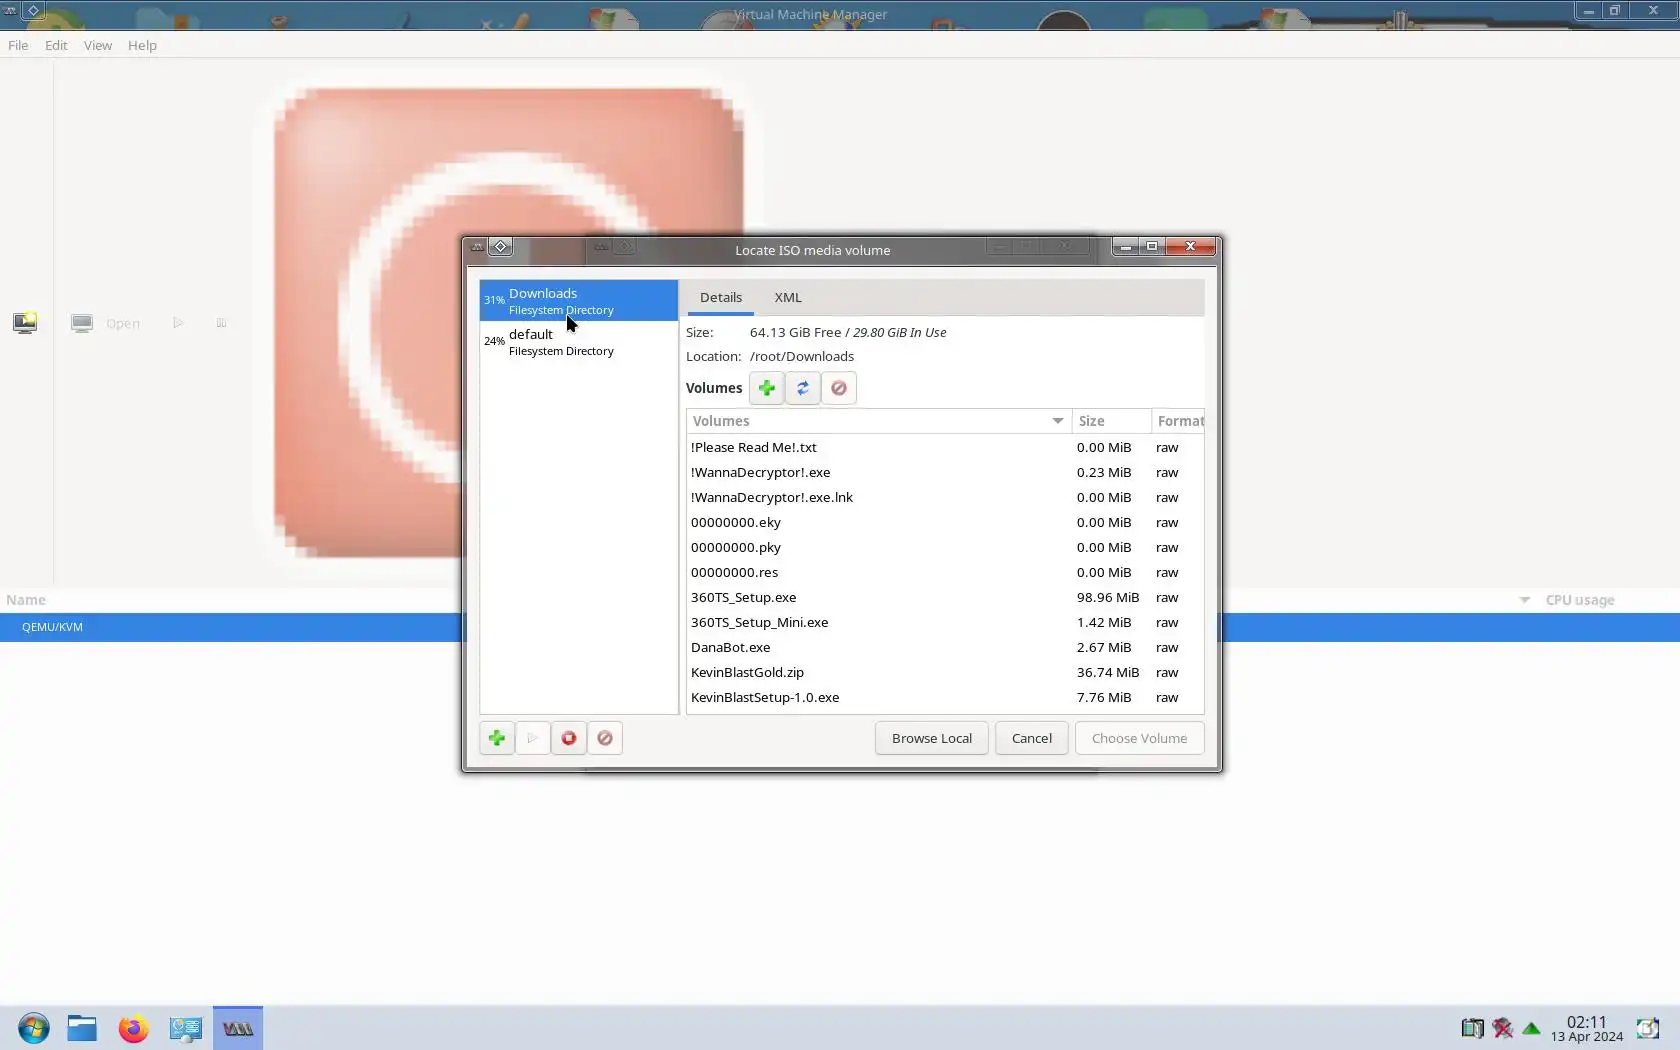Click the leftmost system tray icon
Screen dimensions: 1680x1050
pyautogui.click(x=1472, y=1028)
